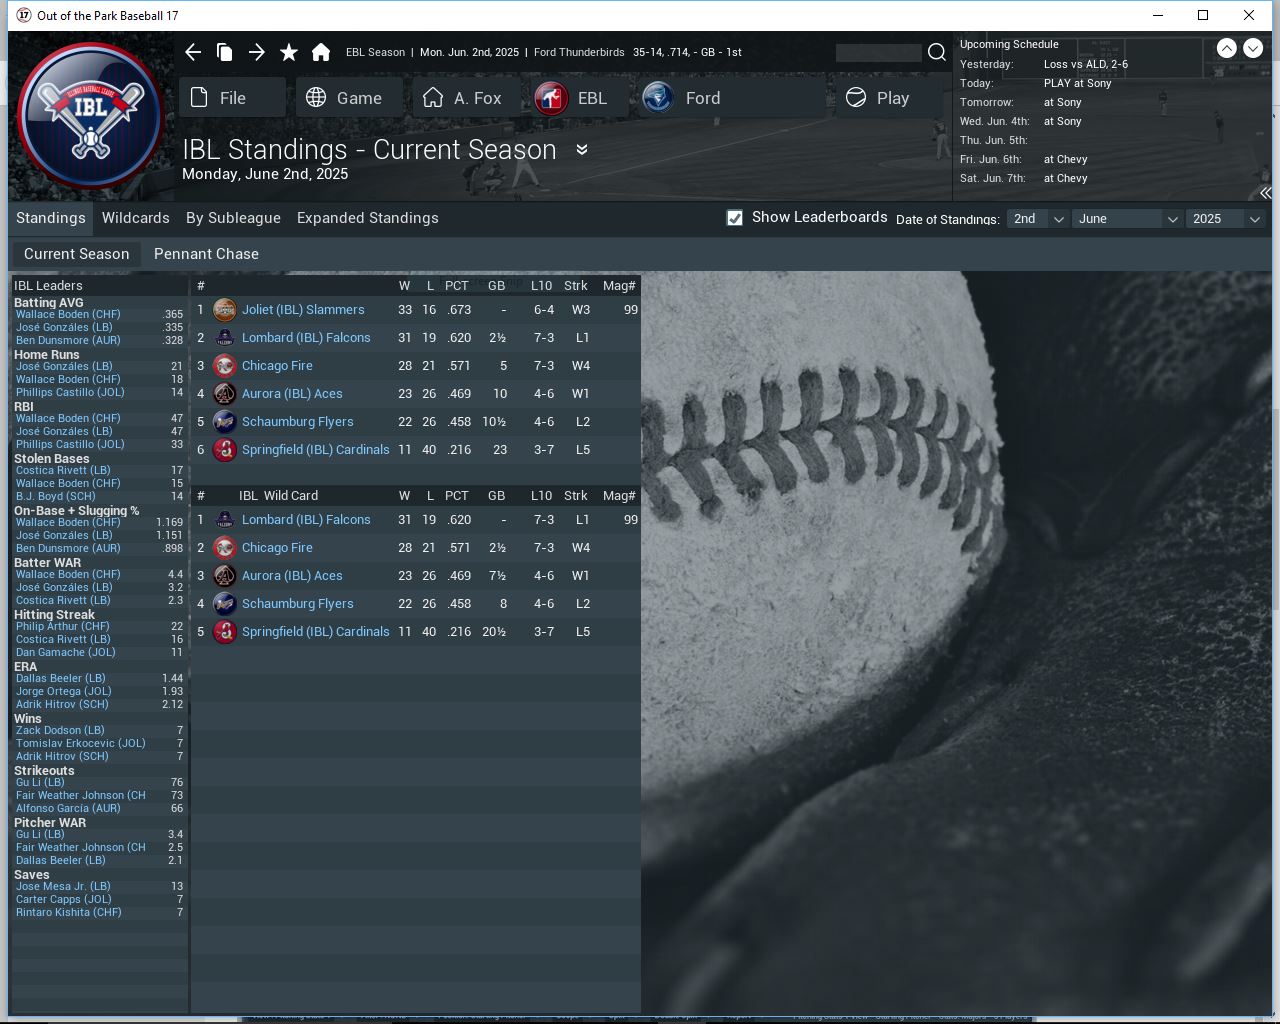The image size is (1280, 1024).
Task: Click the schedule scroll down arrow icon
Action: coord(1253,48)
